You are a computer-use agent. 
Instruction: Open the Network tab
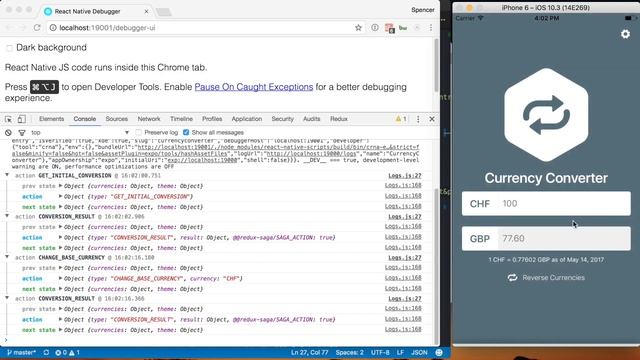149,119
